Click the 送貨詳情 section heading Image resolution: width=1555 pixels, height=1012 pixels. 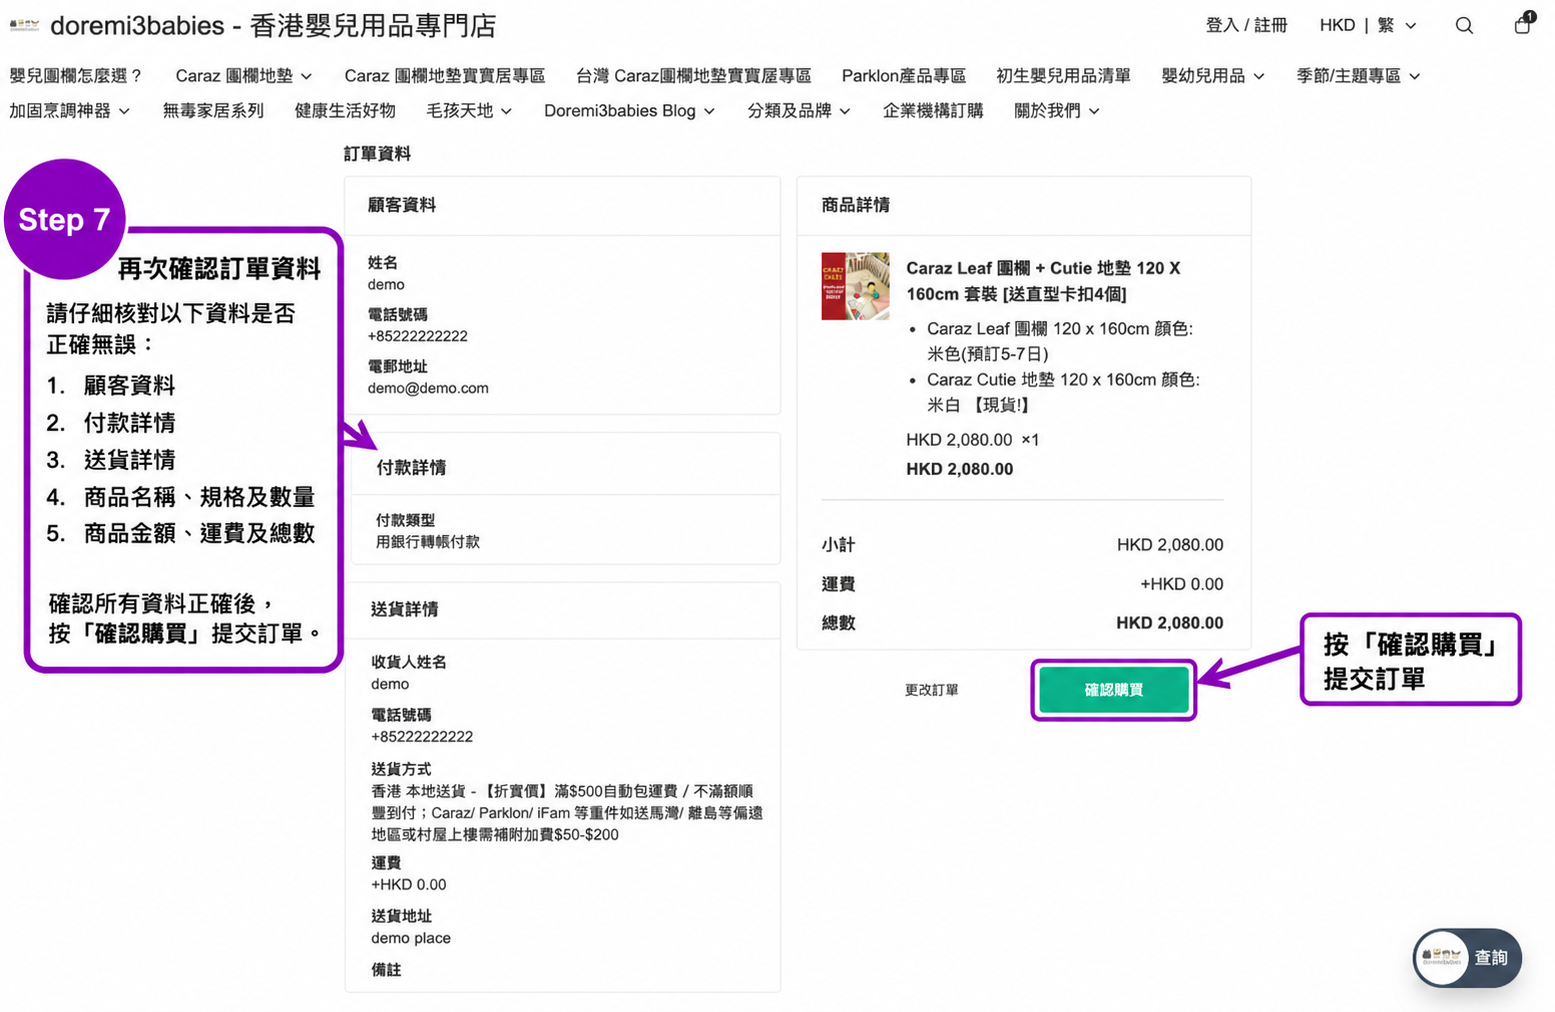pyautogui.click(x=404, y=609)
